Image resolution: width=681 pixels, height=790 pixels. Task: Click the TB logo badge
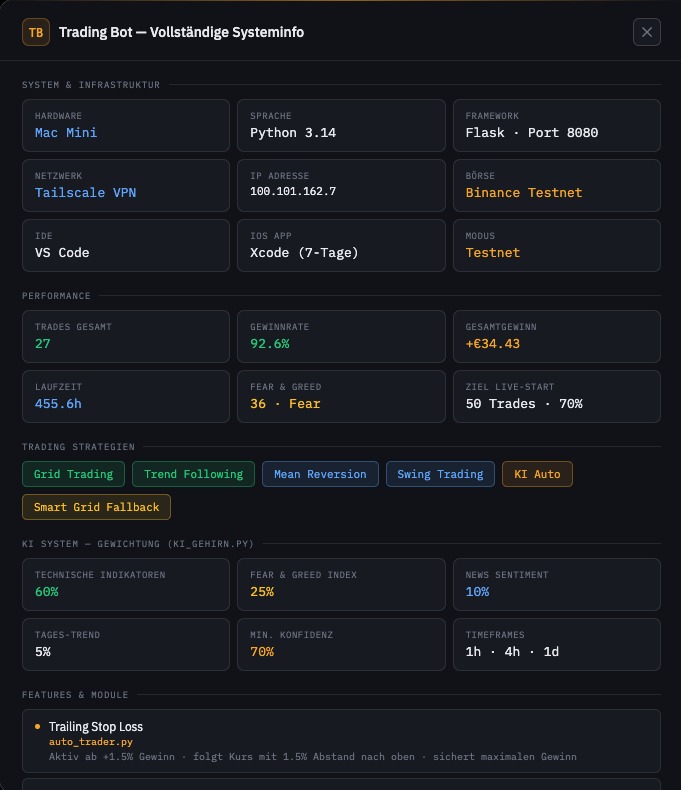point(36,32)
